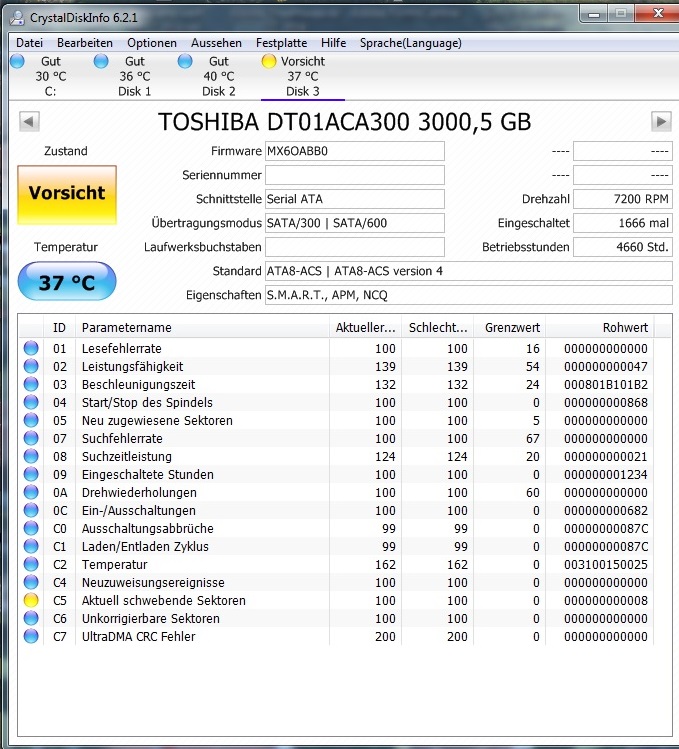Click the Aktueller... column header

click(x=366, y=328)
